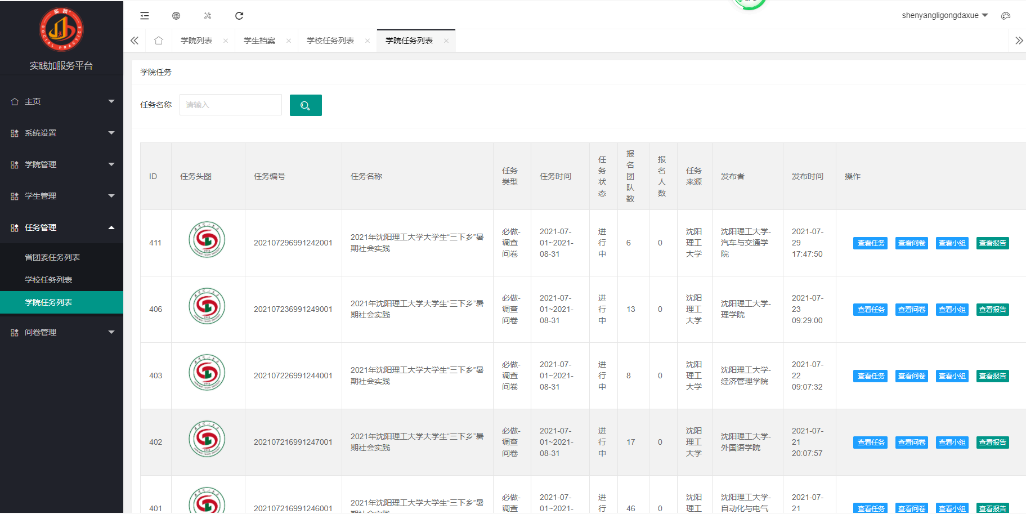The height and width of the screenshot is (514, 1026).
Task: Click the icon beside 学生管理
Action: (x=14, y=196)
